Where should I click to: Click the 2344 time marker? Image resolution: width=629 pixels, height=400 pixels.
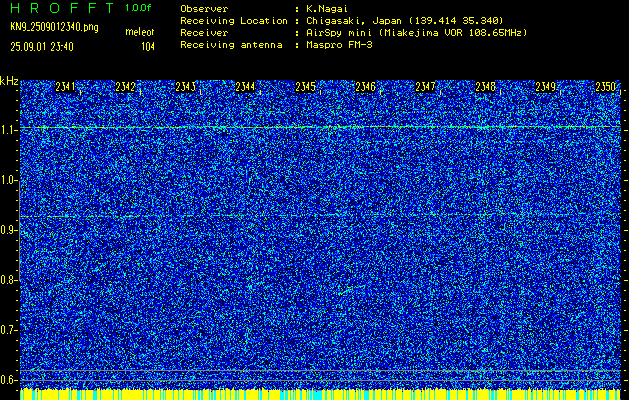[x=245, y=87]
